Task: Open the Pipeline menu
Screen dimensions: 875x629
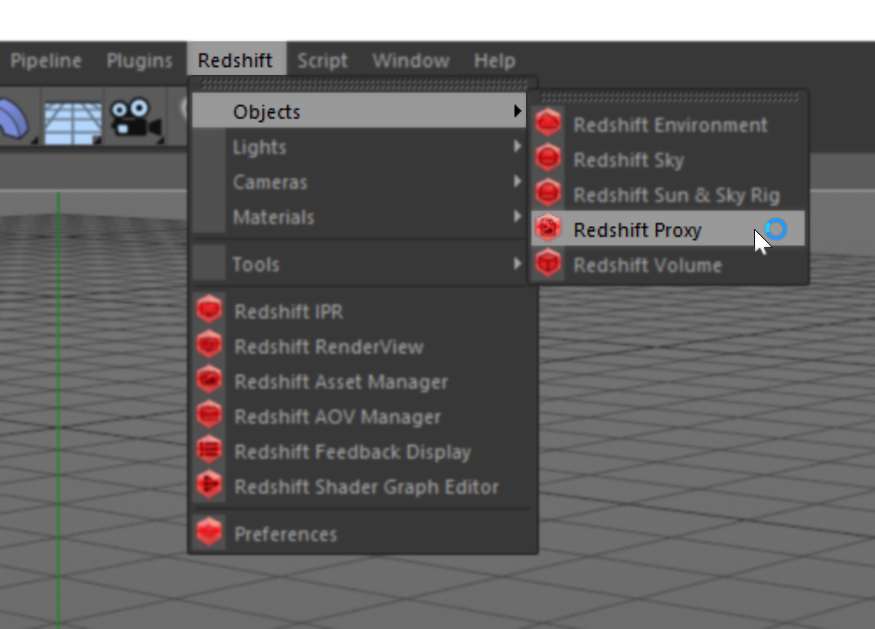Action: [x=46, y=60]
